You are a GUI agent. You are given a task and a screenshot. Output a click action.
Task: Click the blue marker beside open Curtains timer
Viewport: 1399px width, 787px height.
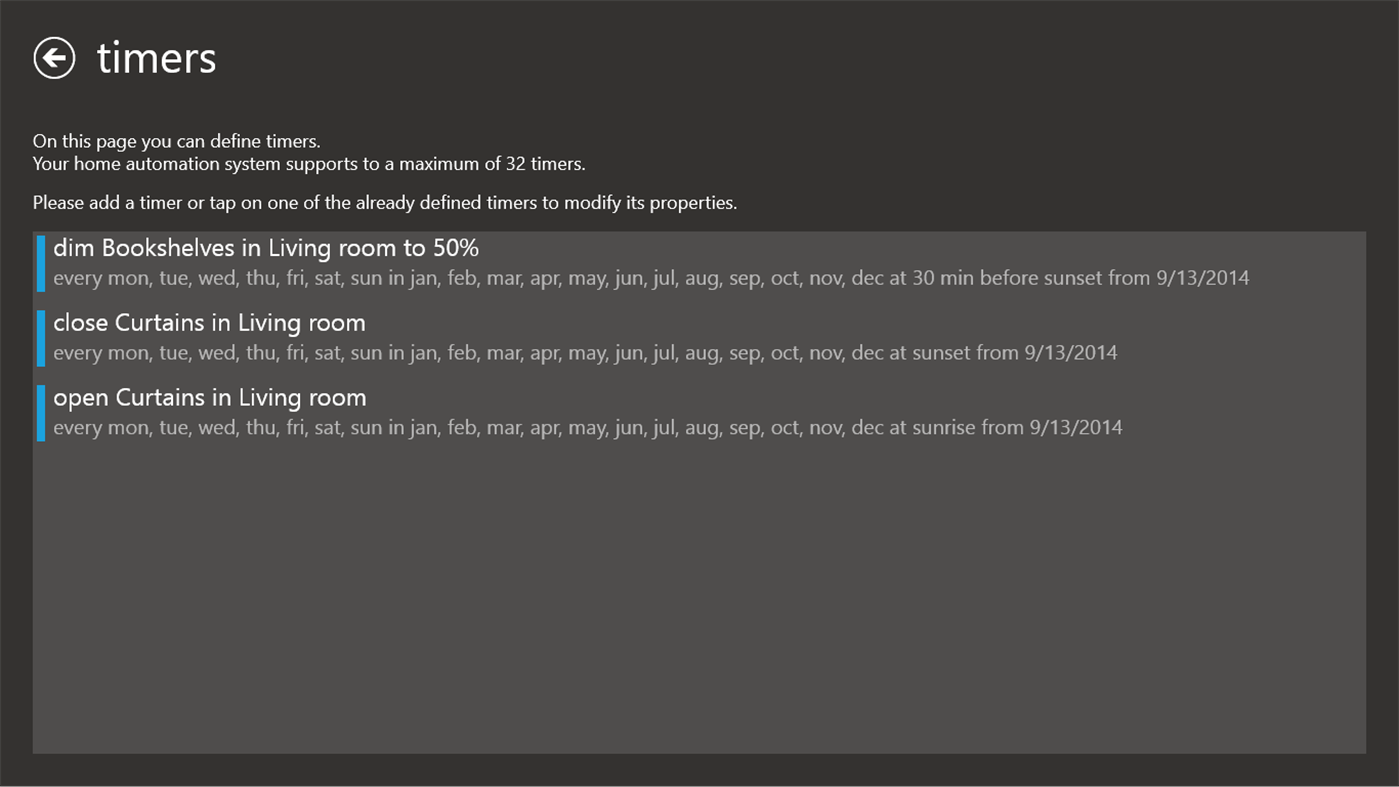click(x=41, y=412)
